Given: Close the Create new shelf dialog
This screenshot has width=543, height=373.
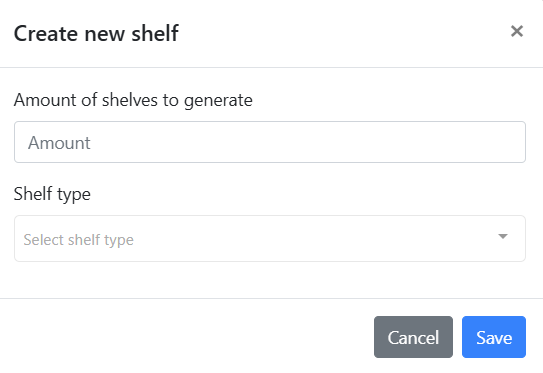Looking at the screenshot, I should (517, 31).
